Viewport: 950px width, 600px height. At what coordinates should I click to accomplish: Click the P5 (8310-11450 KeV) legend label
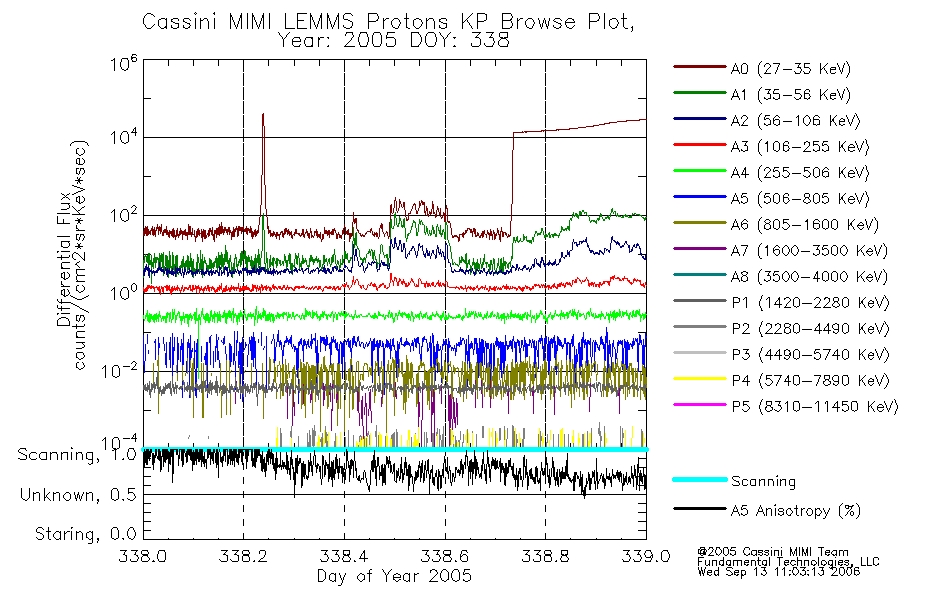[x=815, y=407]
